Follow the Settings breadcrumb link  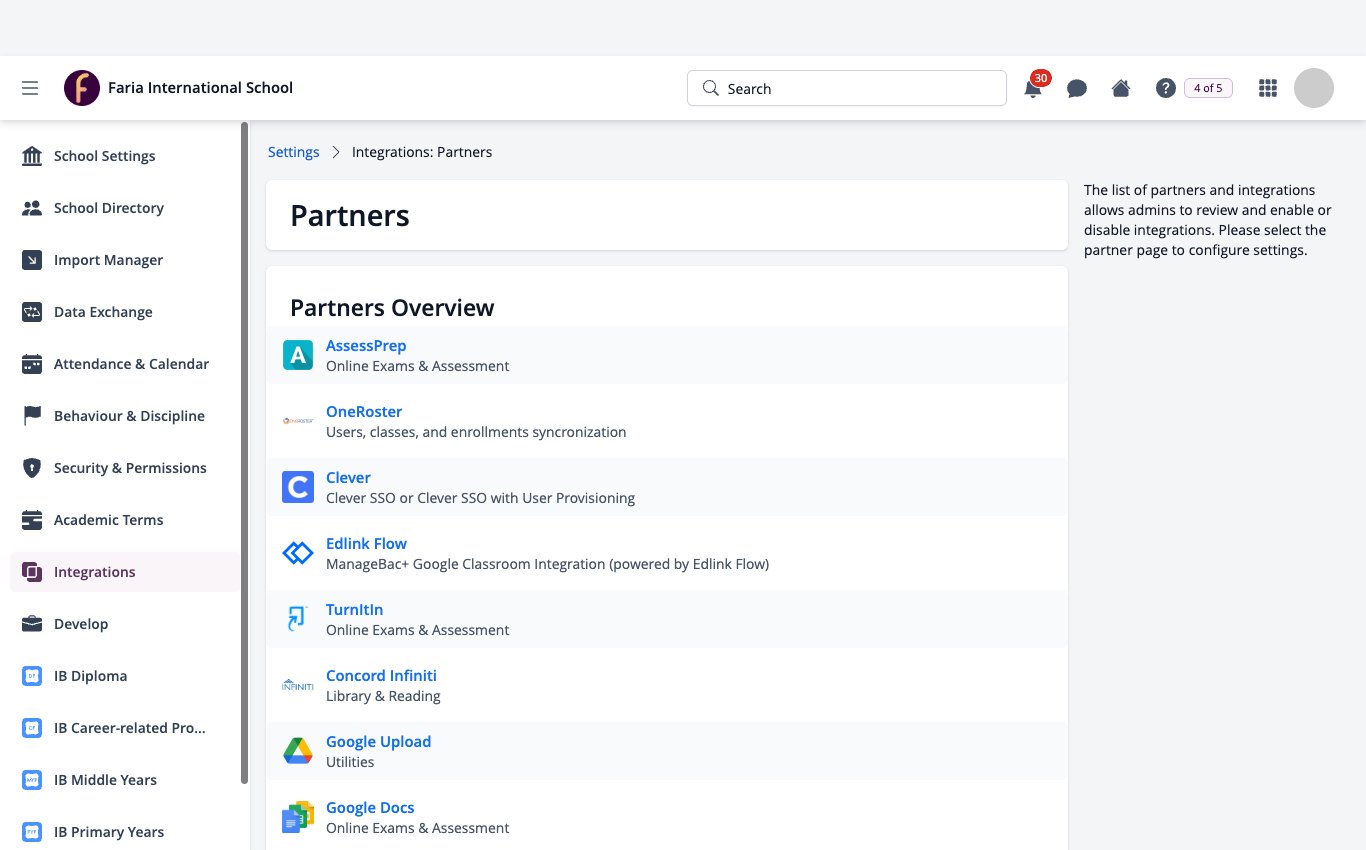[294, 152]
